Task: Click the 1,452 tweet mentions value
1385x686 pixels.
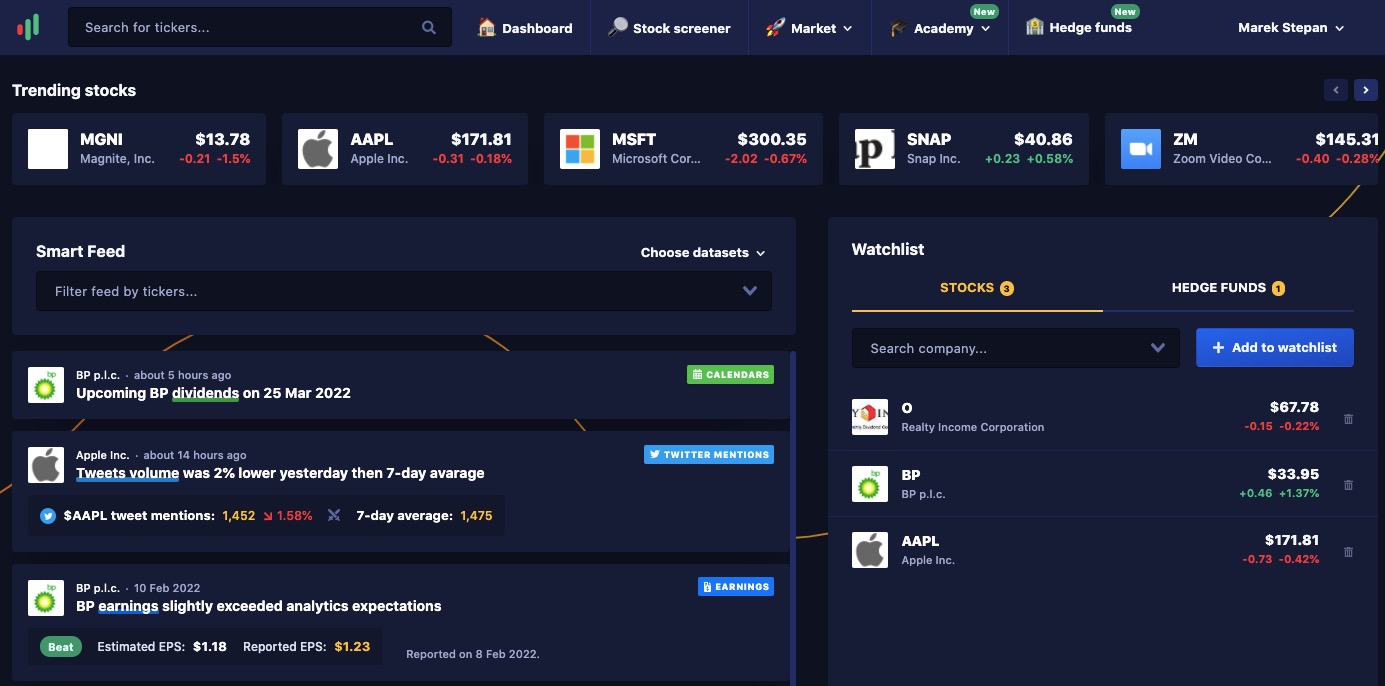Action: tap(239, 516)
